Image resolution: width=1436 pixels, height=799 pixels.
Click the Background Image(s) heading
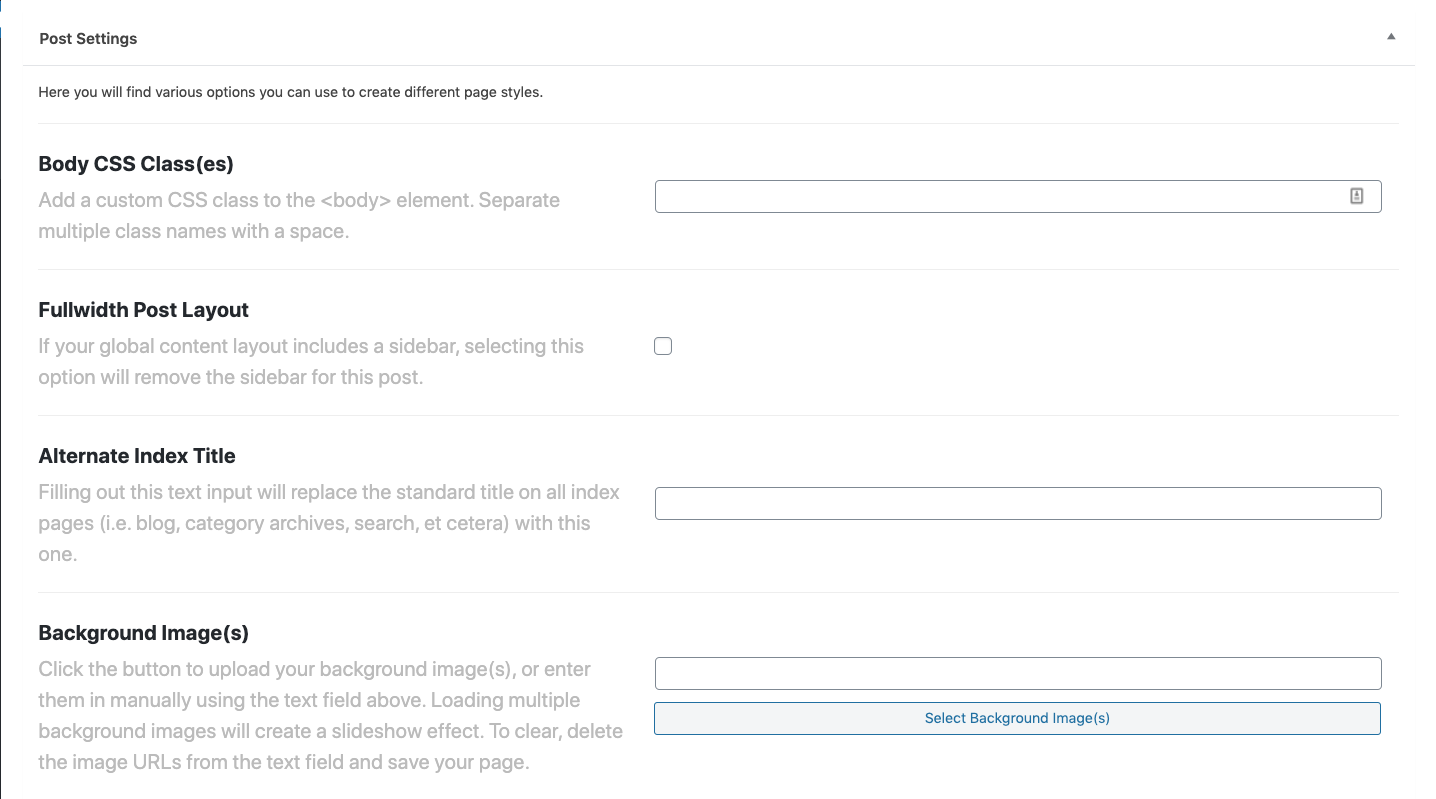click(143, 633)
